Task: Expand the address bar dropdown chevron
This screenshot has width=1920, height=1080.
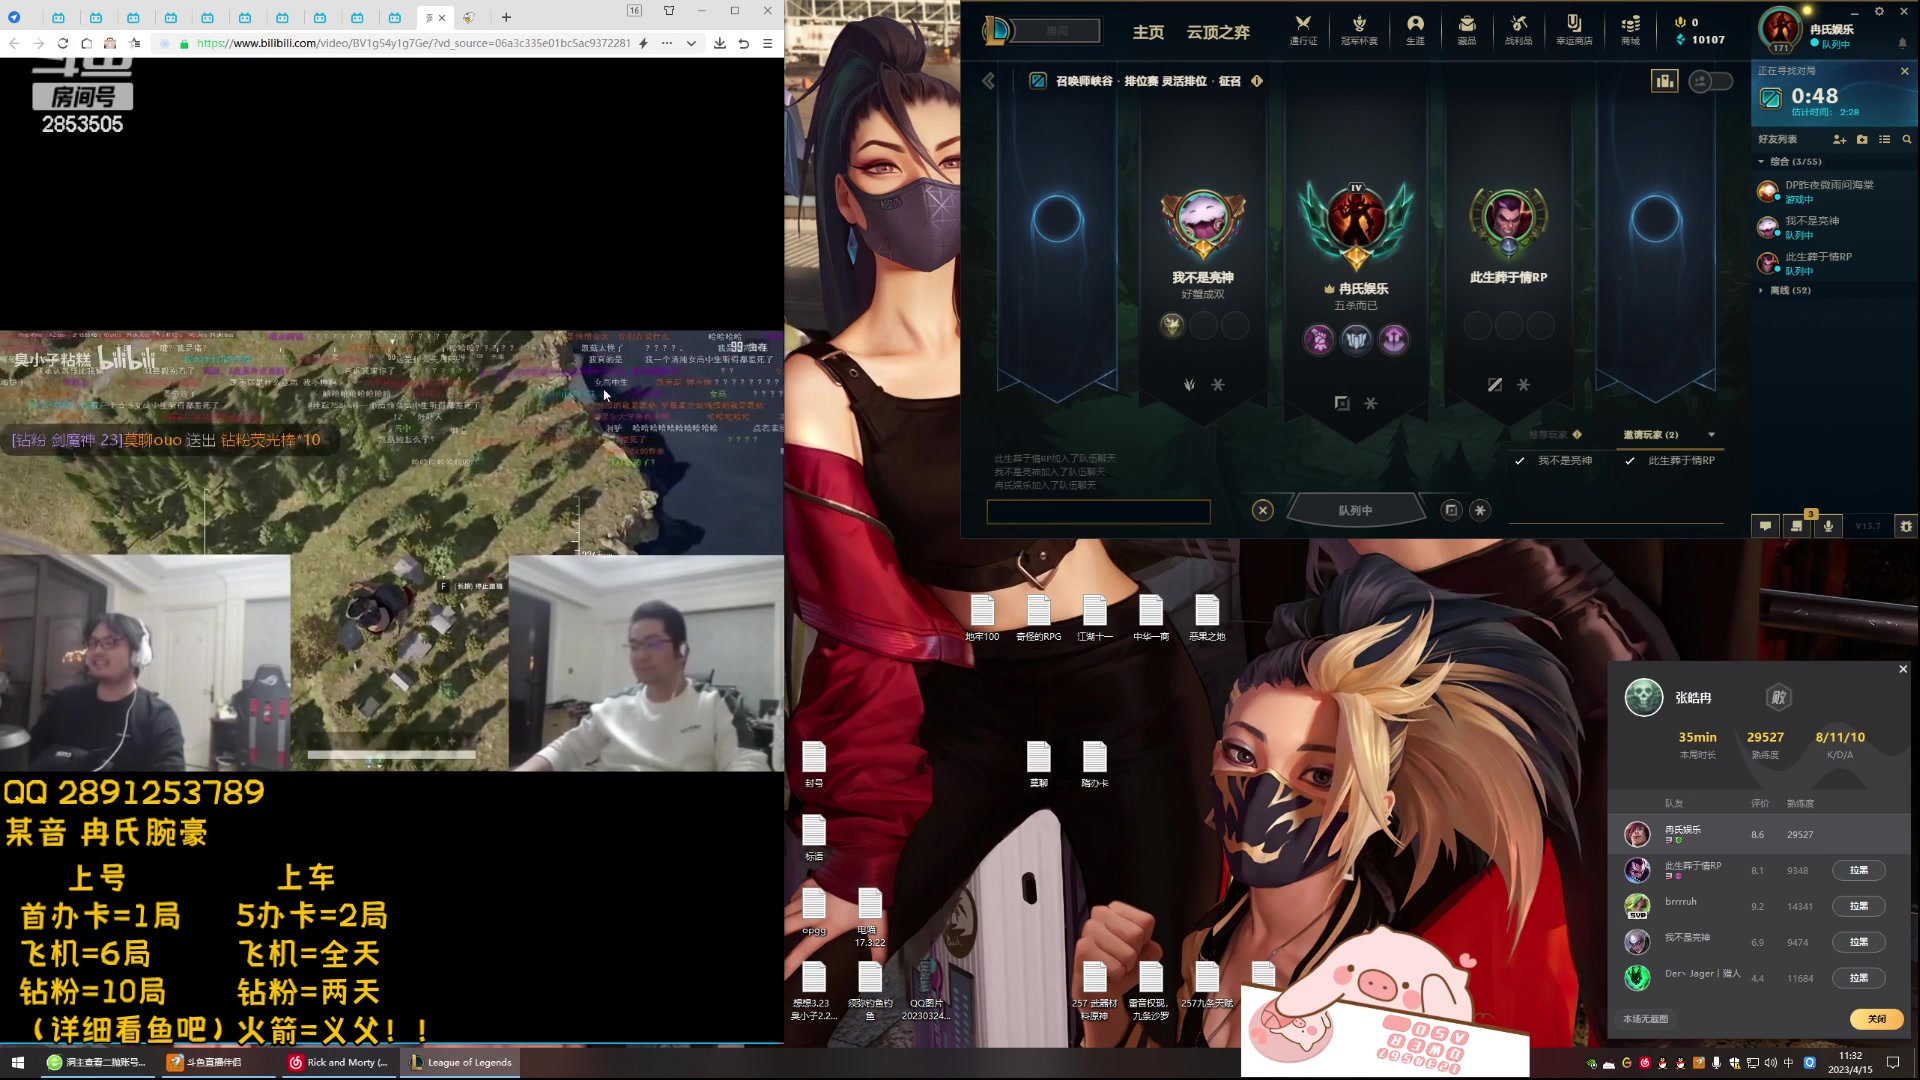Action: [x=691, y=43]
